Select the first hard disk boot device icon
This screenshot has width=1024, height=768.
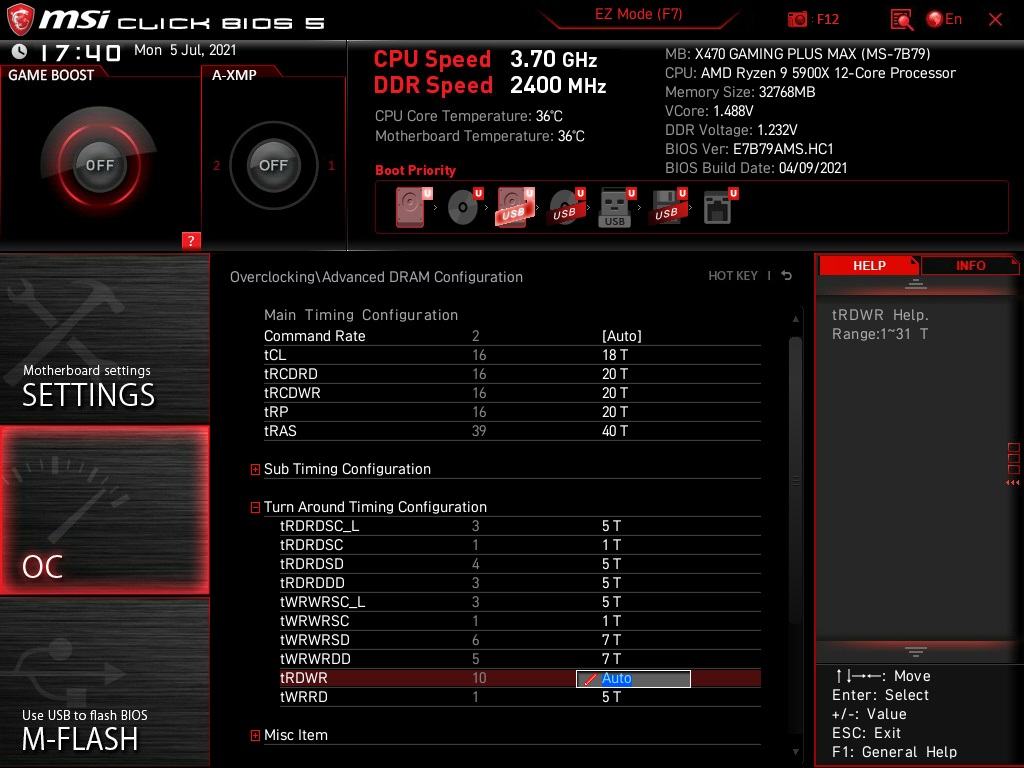413,207
